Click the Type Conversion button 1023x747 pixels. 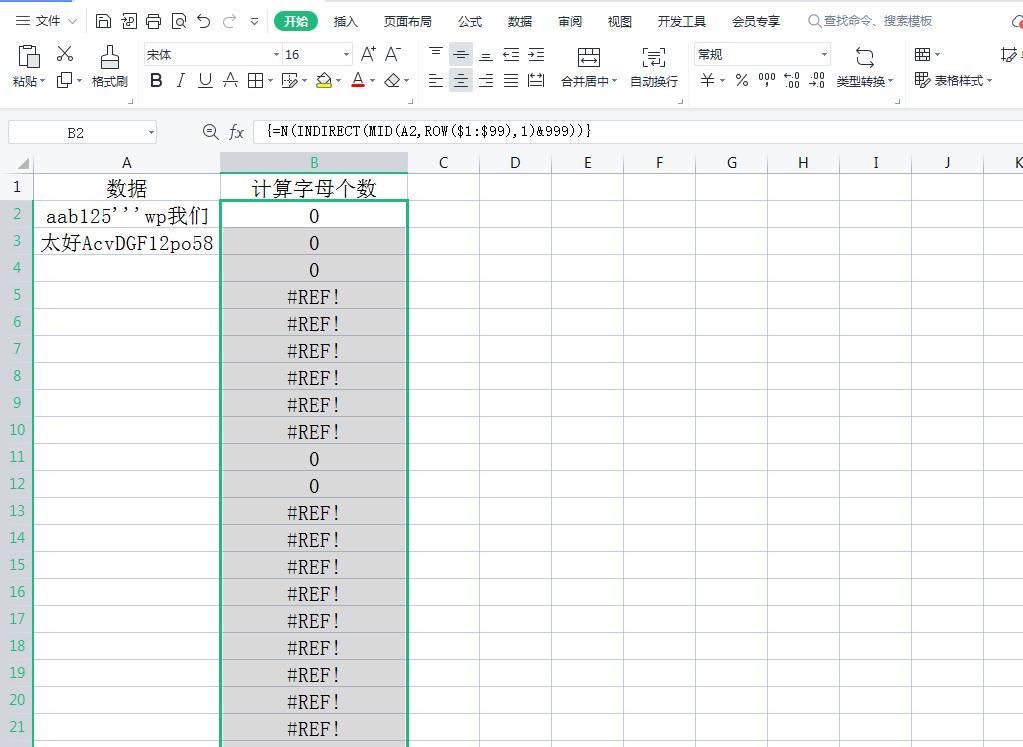864,67
